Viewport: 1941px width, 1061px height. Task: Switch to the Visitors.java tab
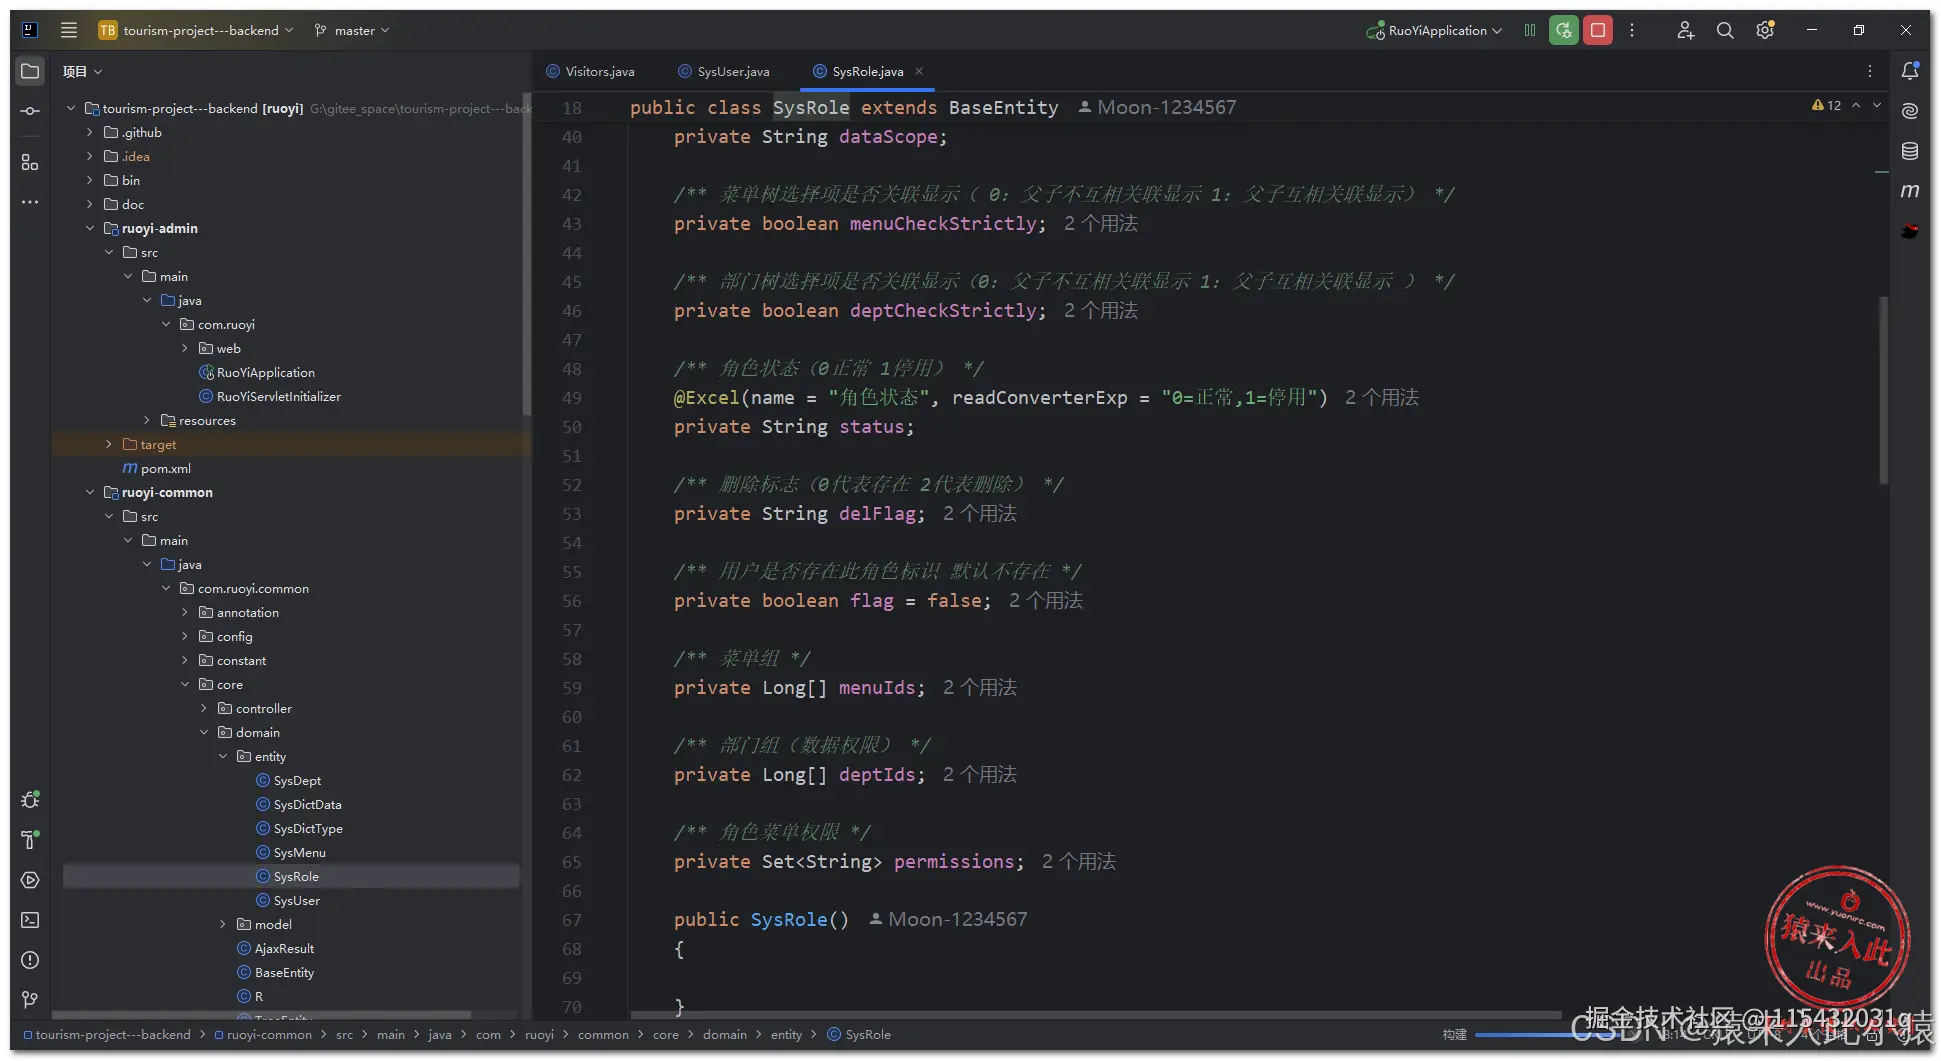(590, 71)
